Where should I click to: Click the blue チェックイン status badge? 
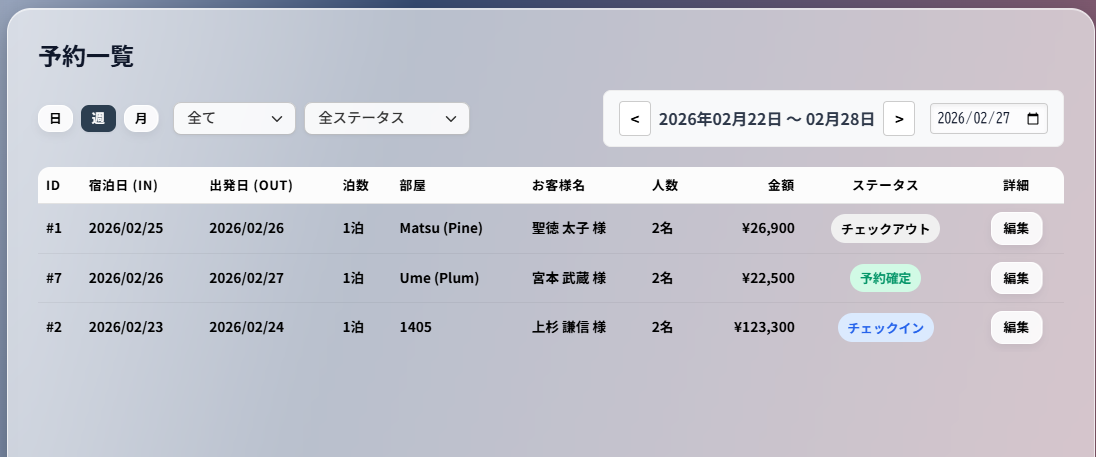click(885, 327)
